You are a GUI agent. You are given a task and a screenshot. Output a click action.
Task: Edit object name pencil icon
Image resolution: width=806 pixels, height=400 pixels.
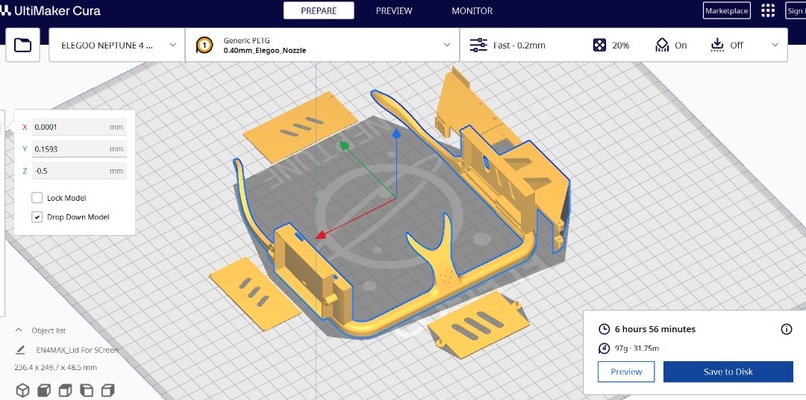(20, 350)
